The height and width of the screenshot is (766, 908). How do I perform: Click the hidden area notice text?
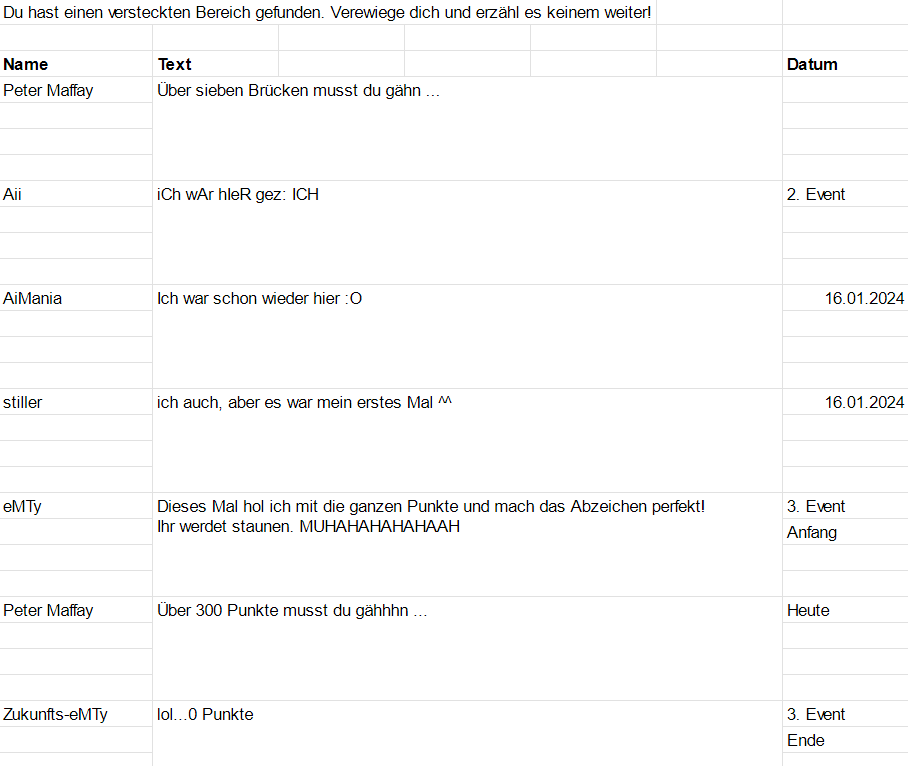pos(327,12)
